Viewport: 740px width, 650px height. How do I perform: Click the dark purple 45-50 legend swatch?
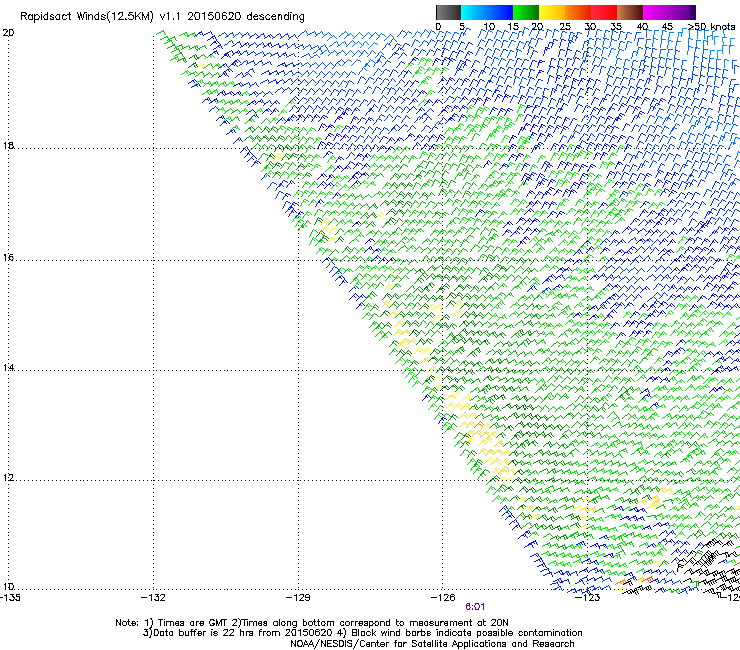pos(682,12)
